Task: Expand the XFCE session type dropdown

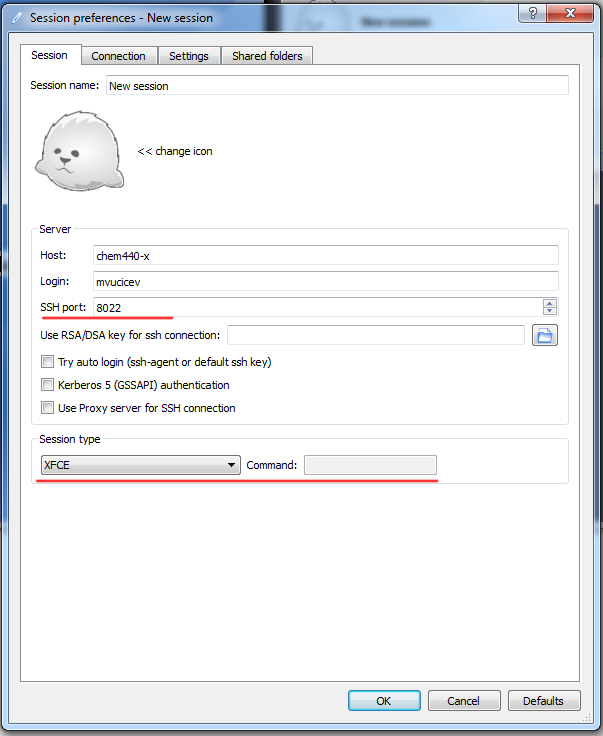Action: click(x=231, y=465)
